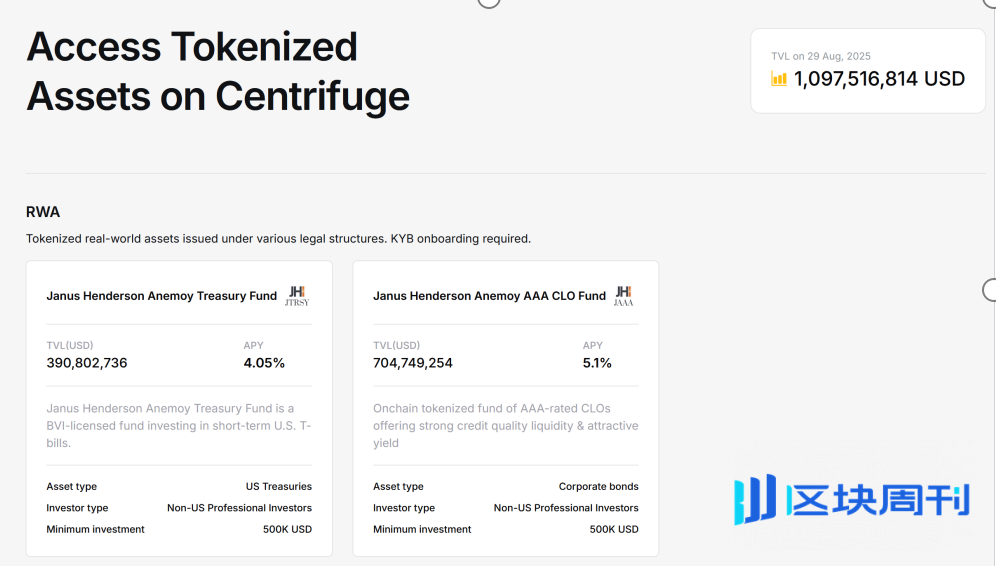Click the 4.05% APY value
Screen dimensions: 996x566
[264, 363]
